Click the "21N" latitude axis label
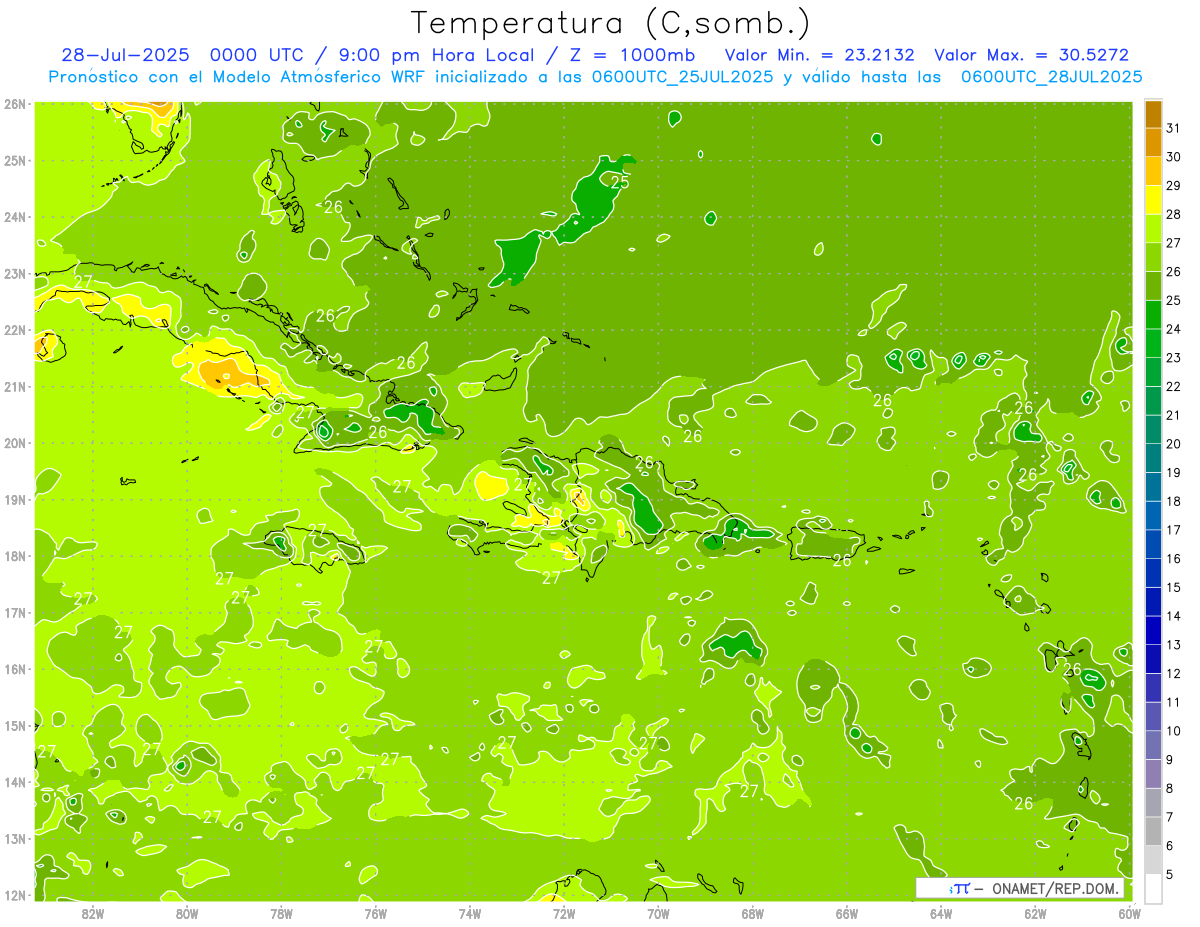This screenshot has width=1200, height=927. [x=15, y=387]
